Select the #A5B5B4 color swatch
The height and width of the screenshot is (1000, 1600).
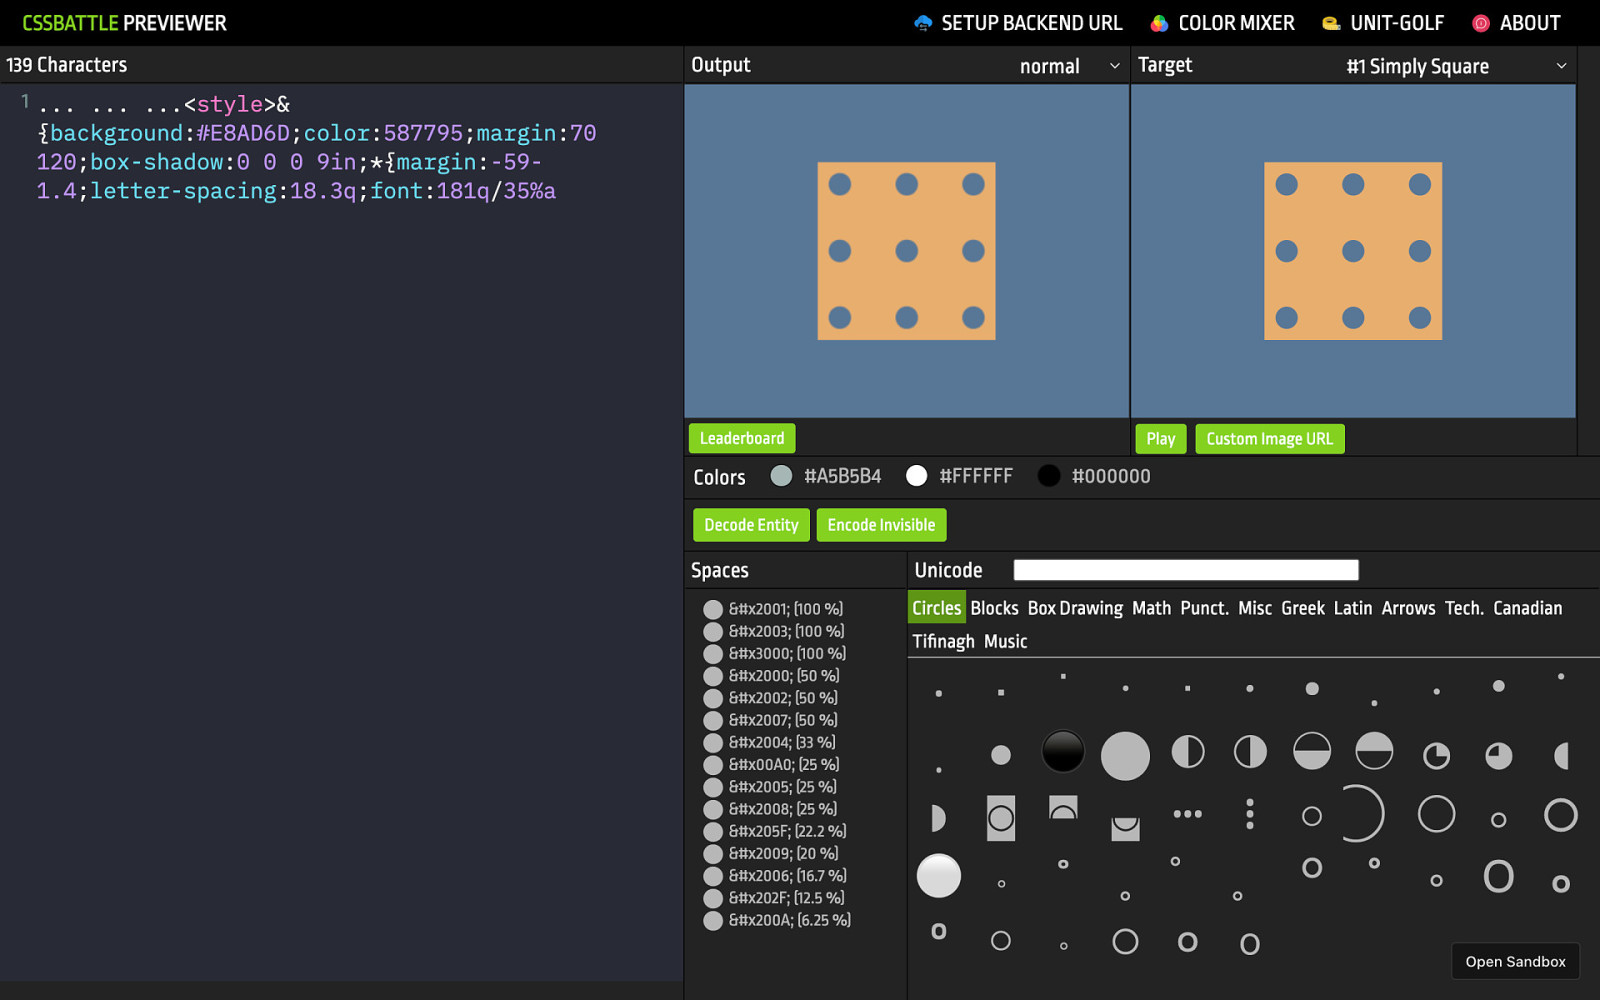pos(781,476)
